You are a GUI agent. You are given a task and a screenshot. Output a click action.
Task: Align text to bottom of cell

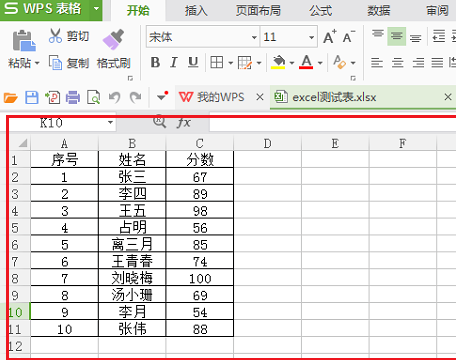(415, 37)
